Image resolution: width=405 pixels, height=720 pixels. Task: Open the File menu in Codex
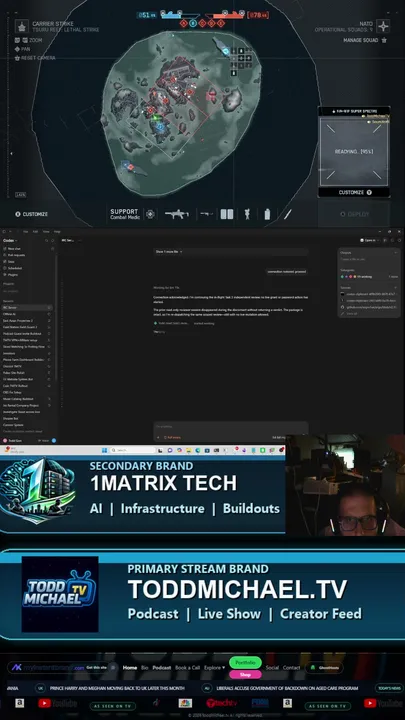click(x=26, y=231)
